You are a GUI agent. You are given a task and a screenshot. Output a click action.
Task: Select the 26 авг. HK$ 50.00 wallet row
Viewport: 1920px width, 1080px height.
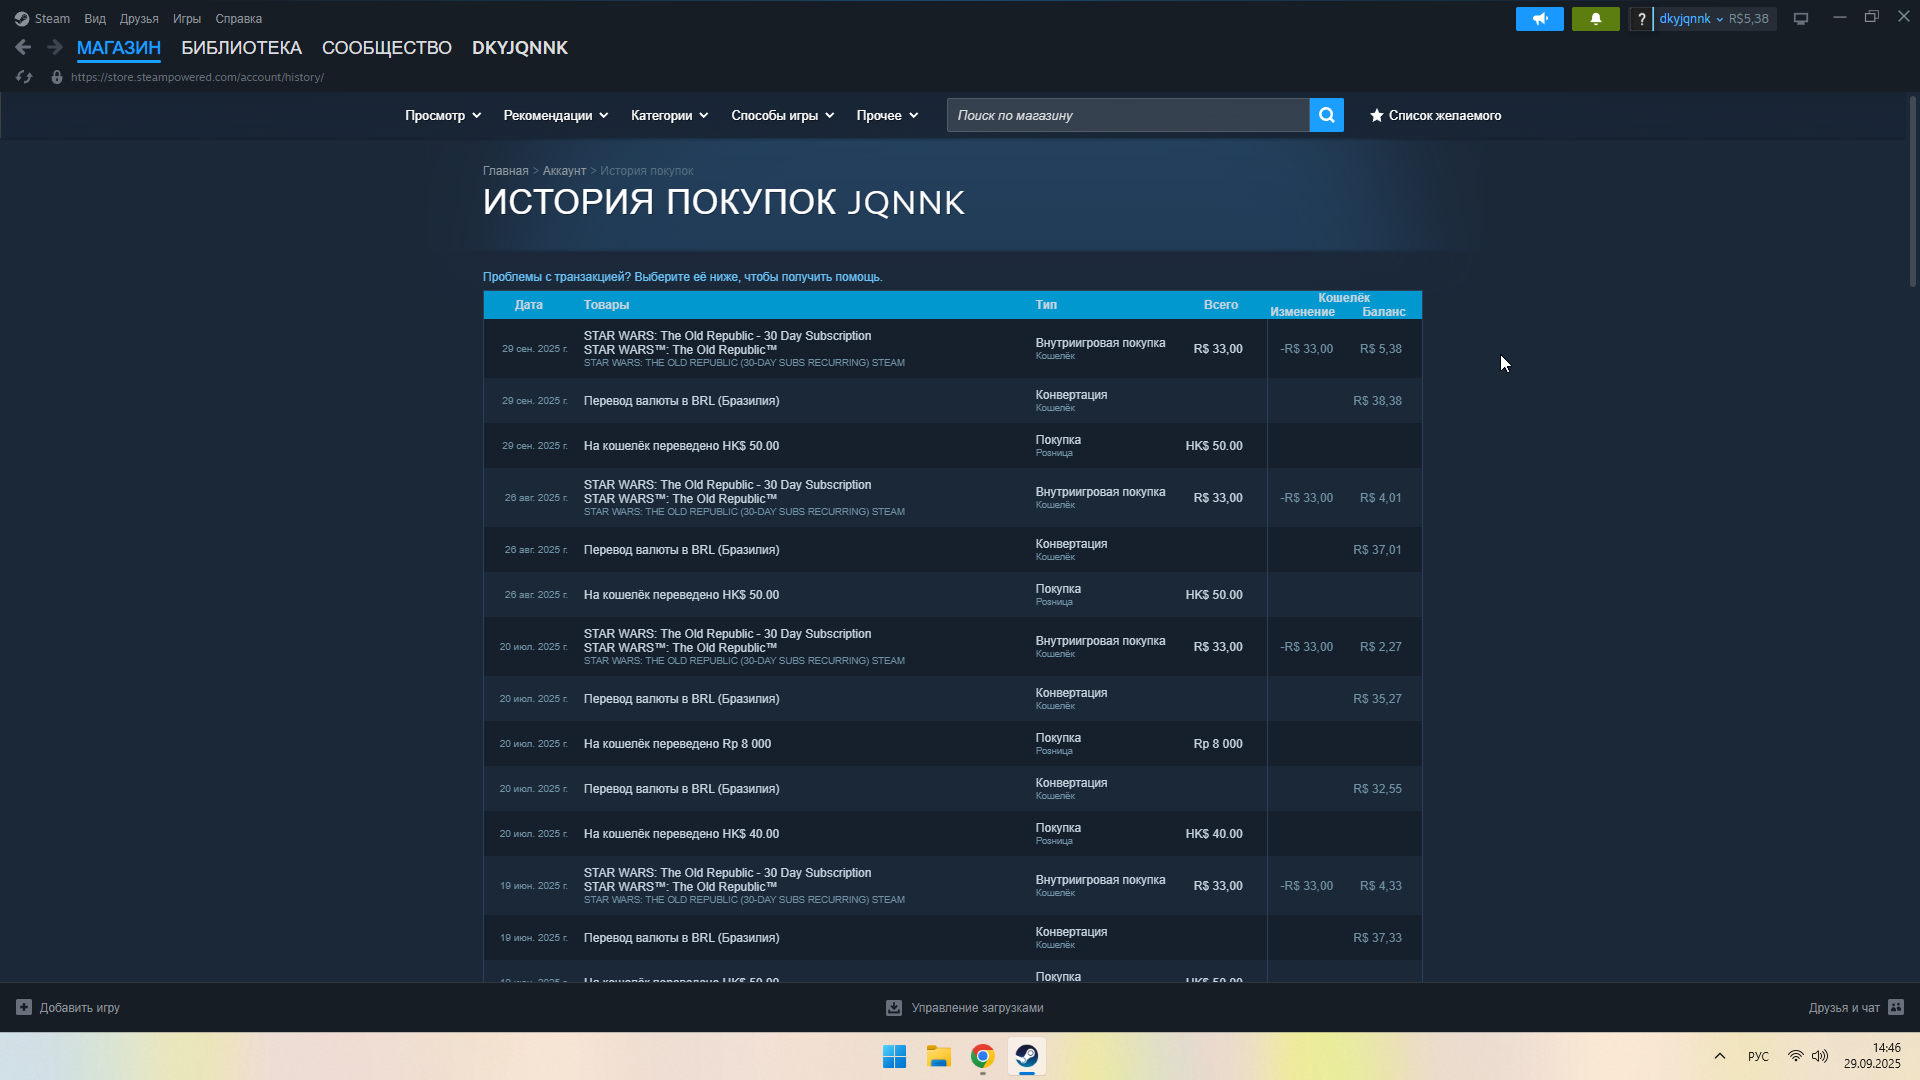click(x=952, y=595)
